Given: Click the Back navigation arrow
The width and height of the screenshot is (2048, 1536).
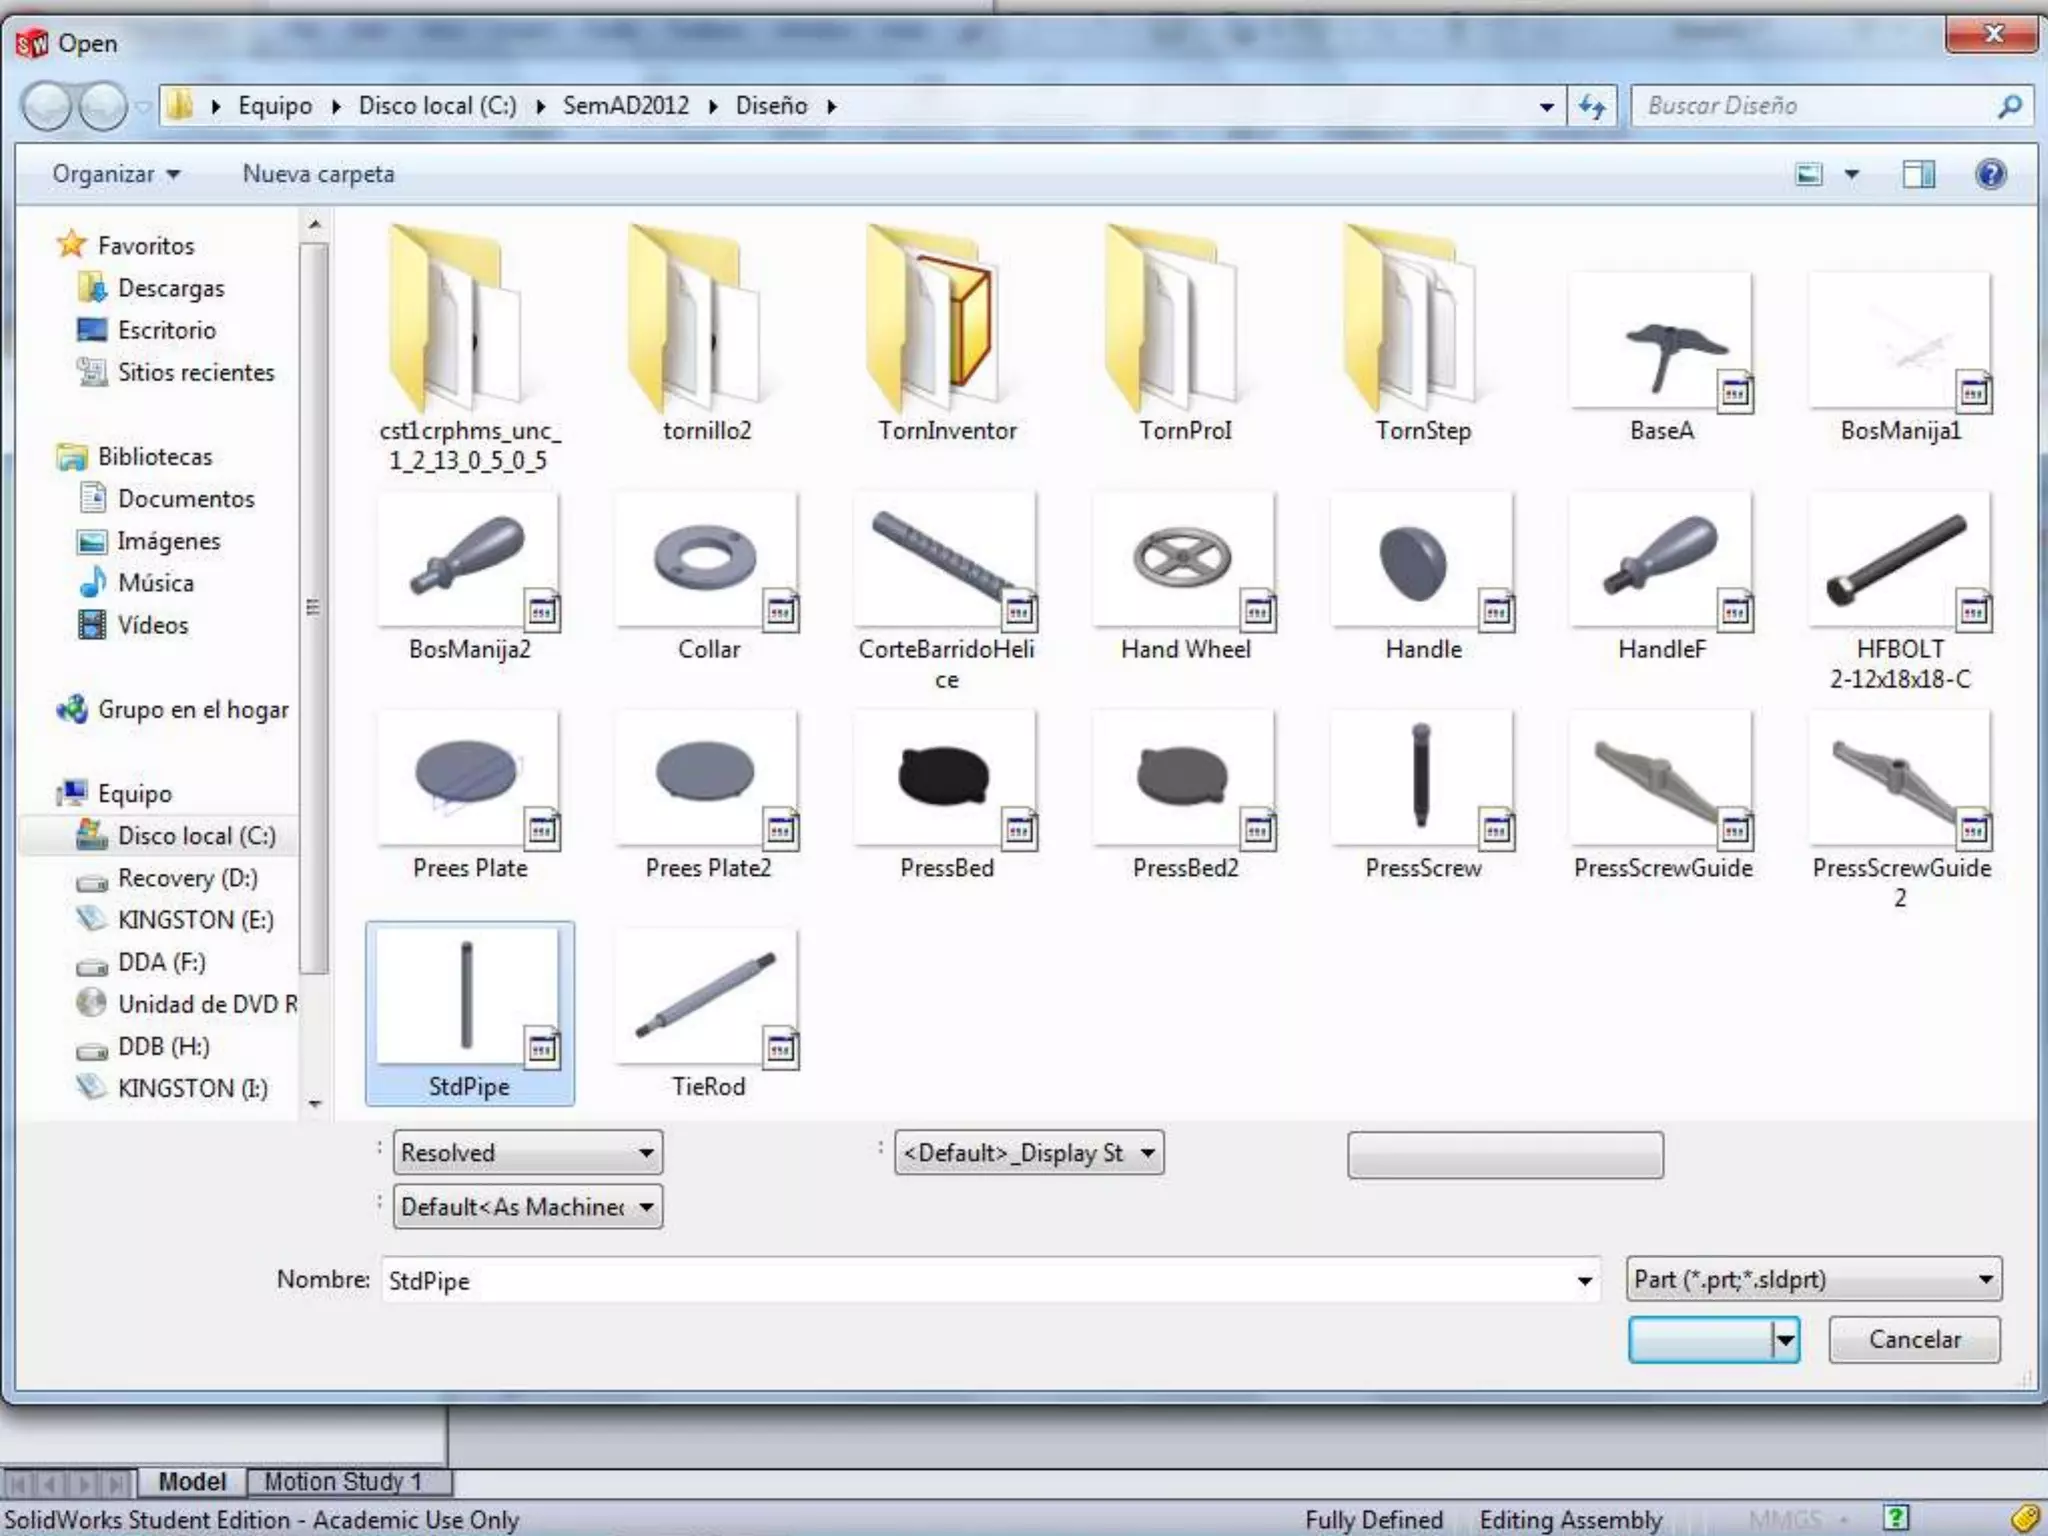Looking at the screenshot, I should [46, 106].
